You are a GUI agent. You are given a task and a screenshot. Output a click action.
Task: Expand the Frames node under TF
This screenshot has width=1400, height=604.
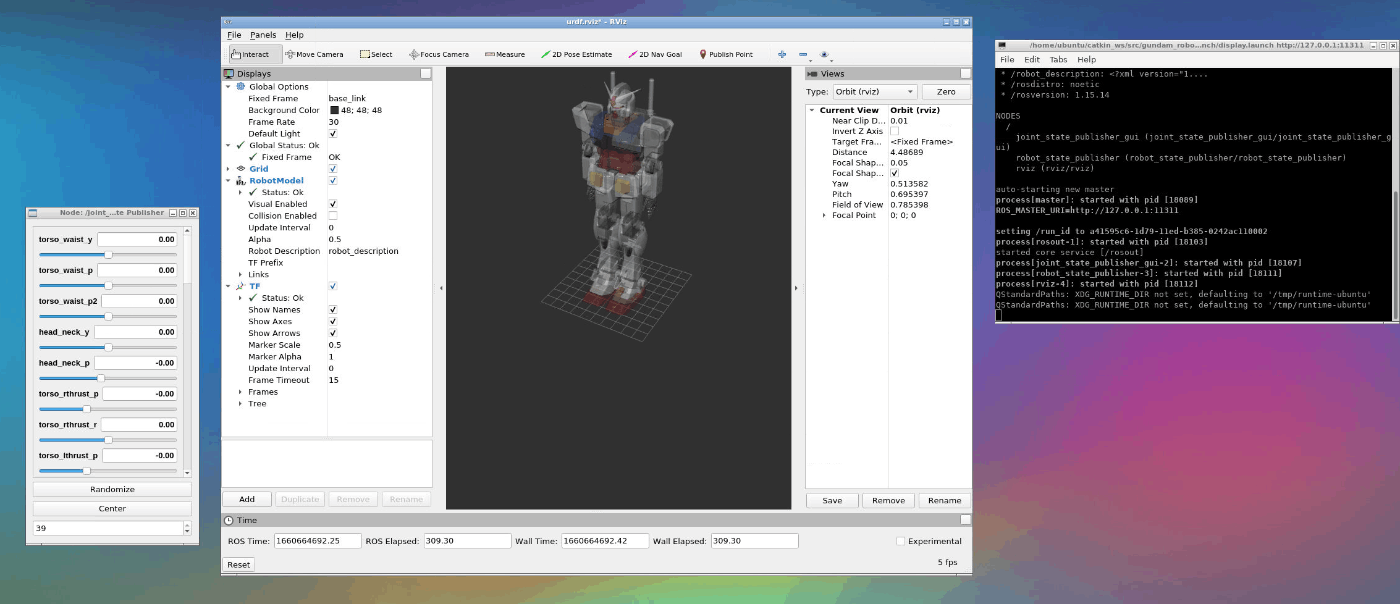tap(240, 392)
